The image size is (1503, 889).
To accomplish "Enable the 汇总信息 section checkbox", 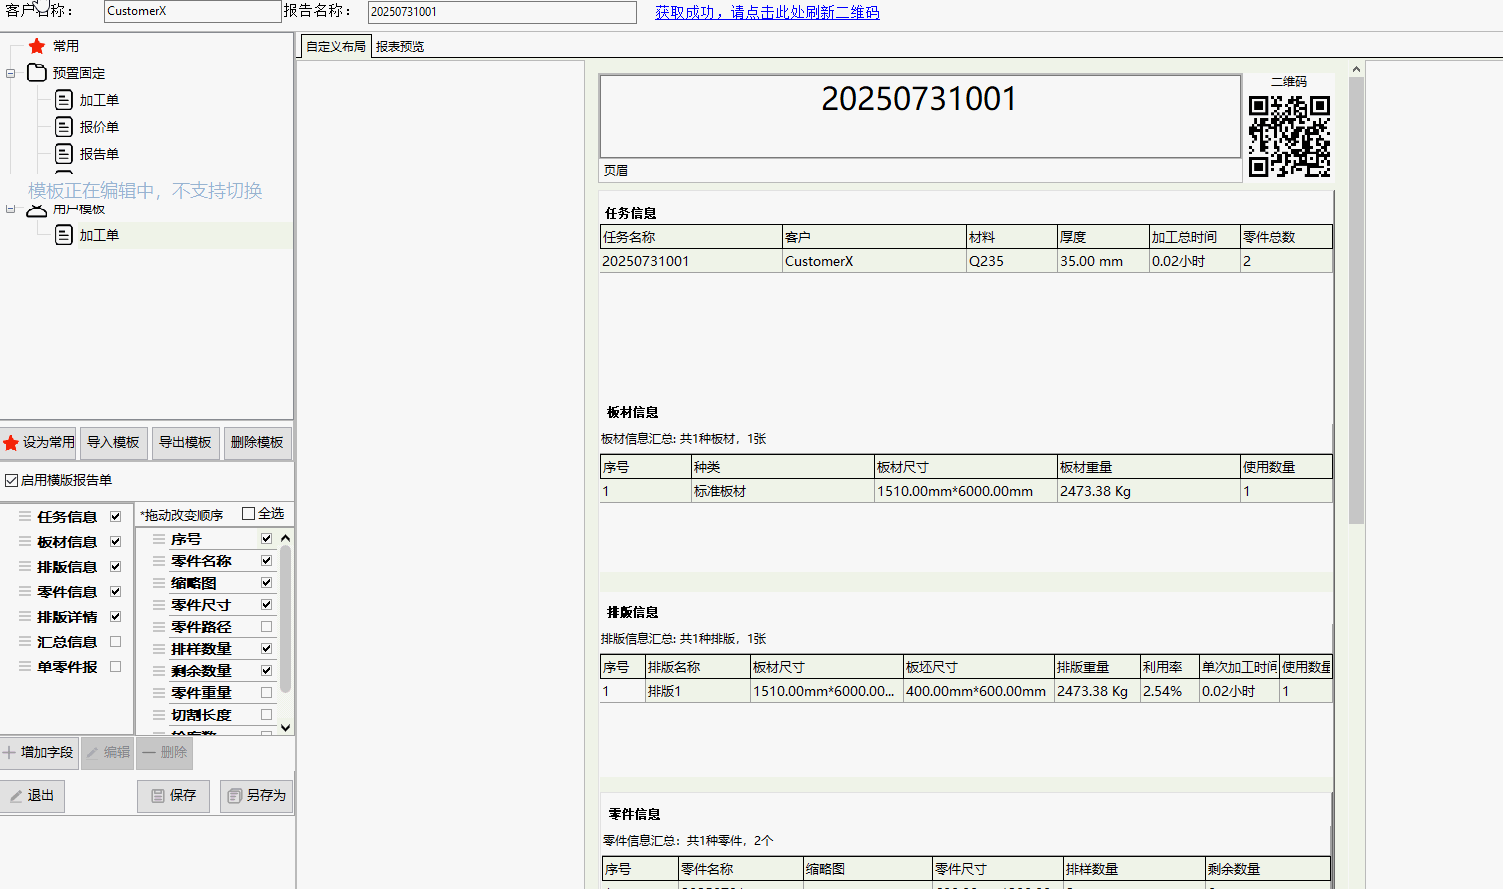I will [115, 642].
